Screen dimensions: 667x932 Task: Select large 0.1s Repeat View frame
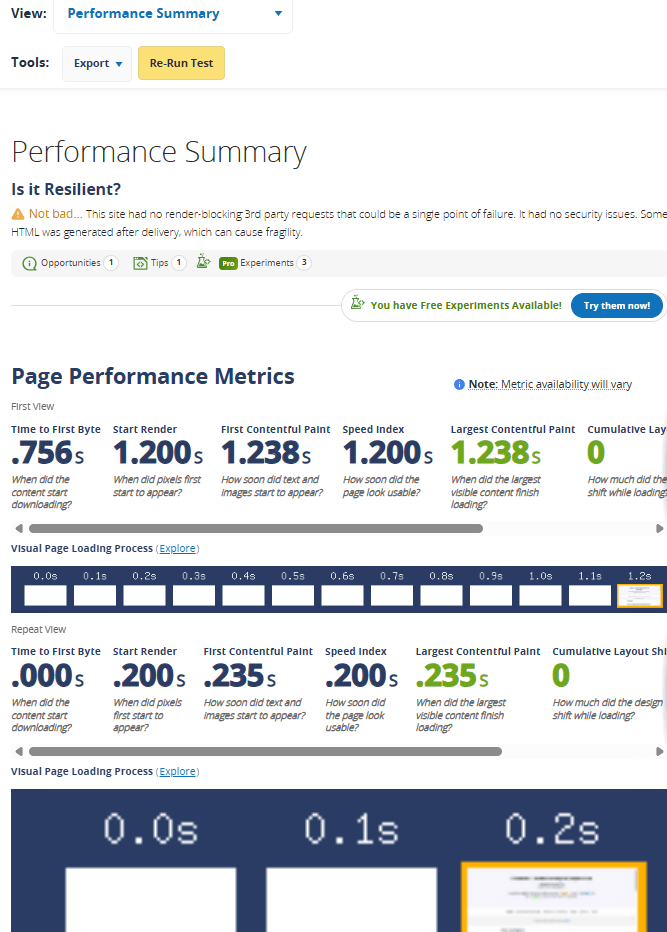pyautogui.click(x=351, y=899)
